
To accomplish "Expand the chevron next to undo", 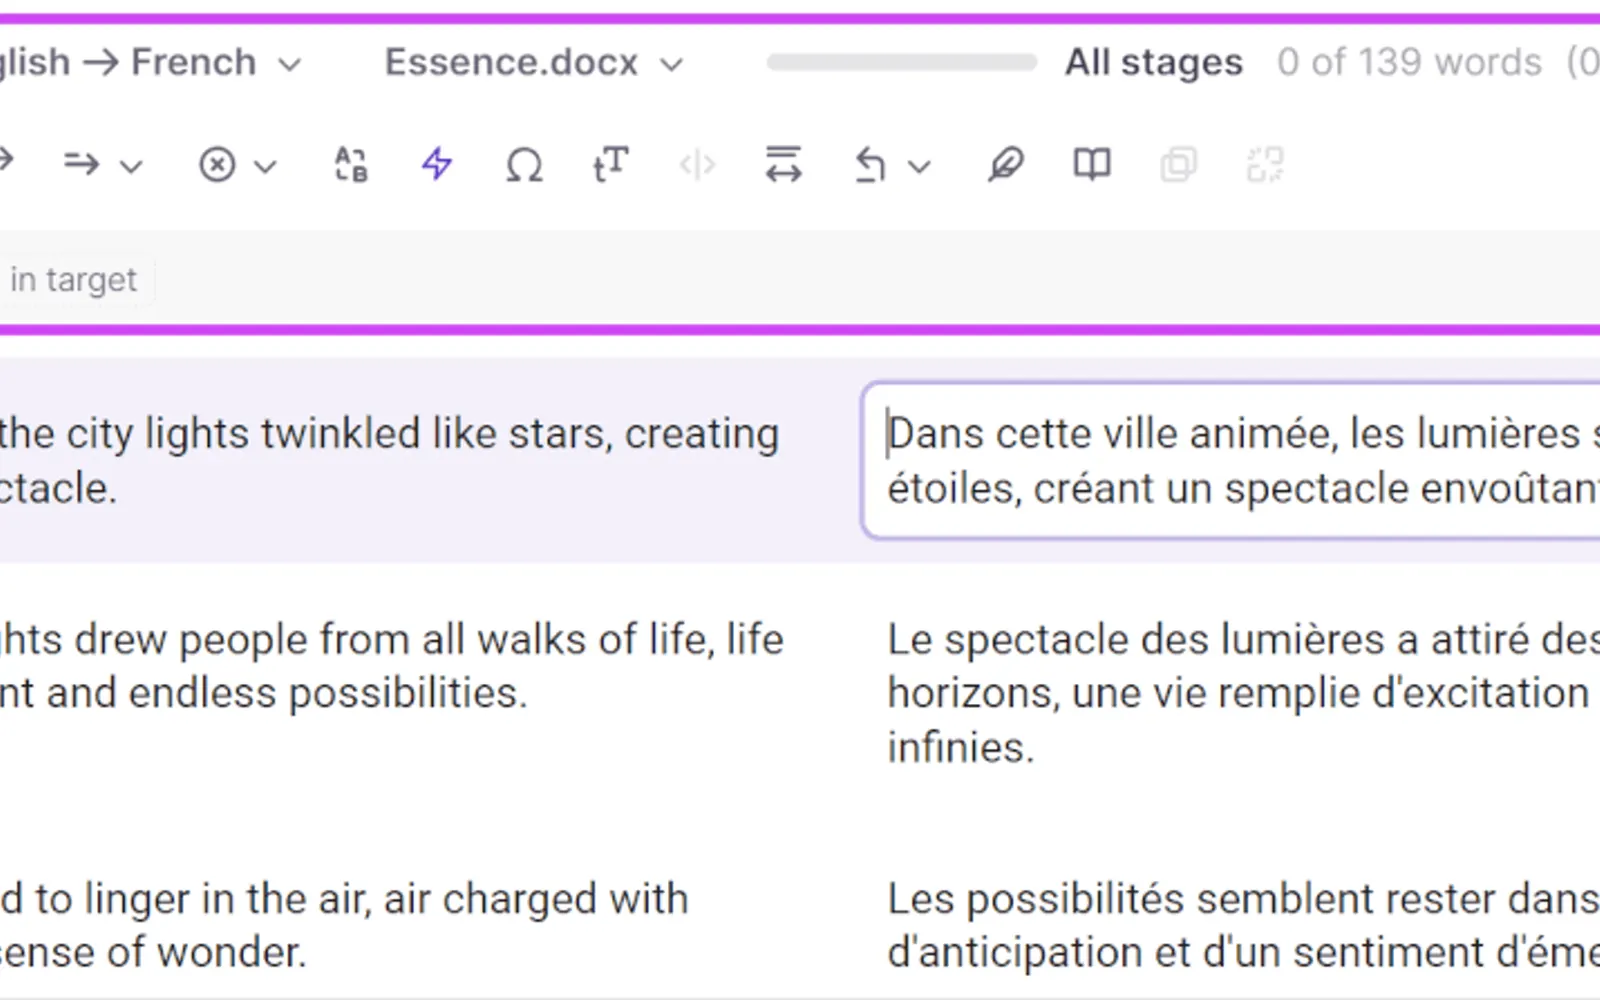I will tap(920, 166).
